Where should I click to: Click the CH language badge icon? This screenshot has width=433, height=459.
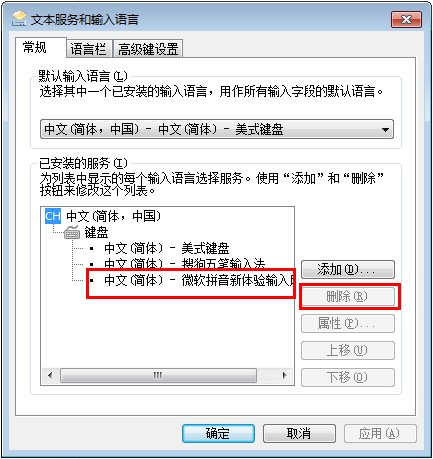tap(53, 216)
